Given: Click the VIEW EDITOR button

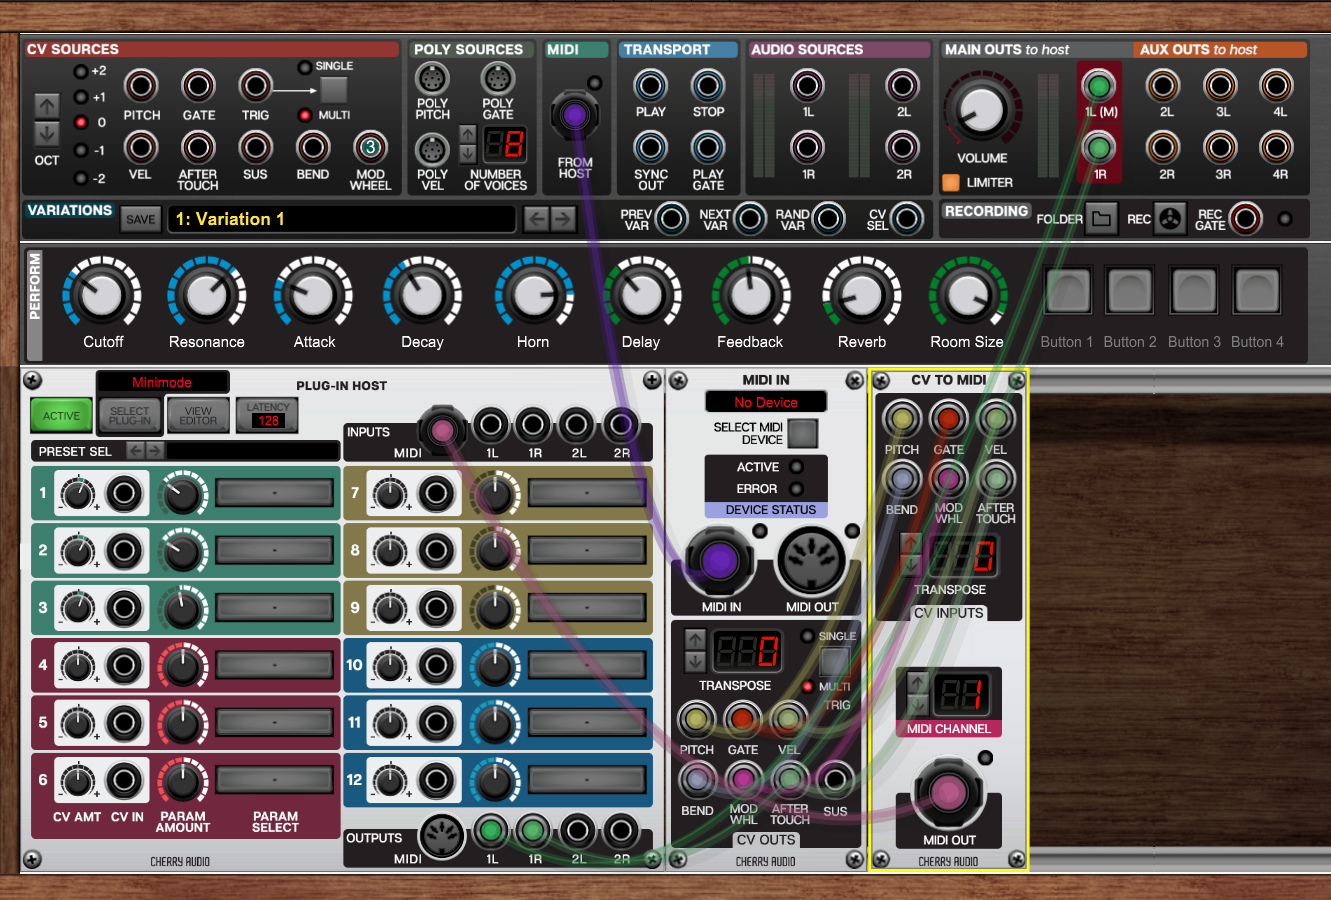Looking at the screenshot, I should (x=198, y=416).
